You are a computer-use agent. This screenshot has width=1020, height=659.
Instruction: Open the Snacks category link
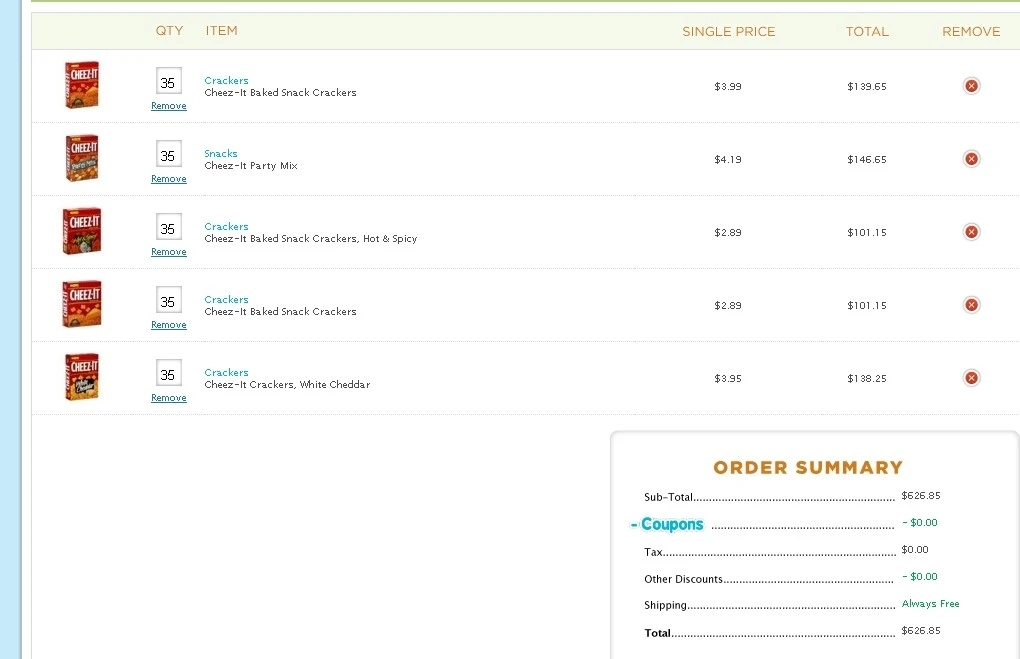[221, 154]
